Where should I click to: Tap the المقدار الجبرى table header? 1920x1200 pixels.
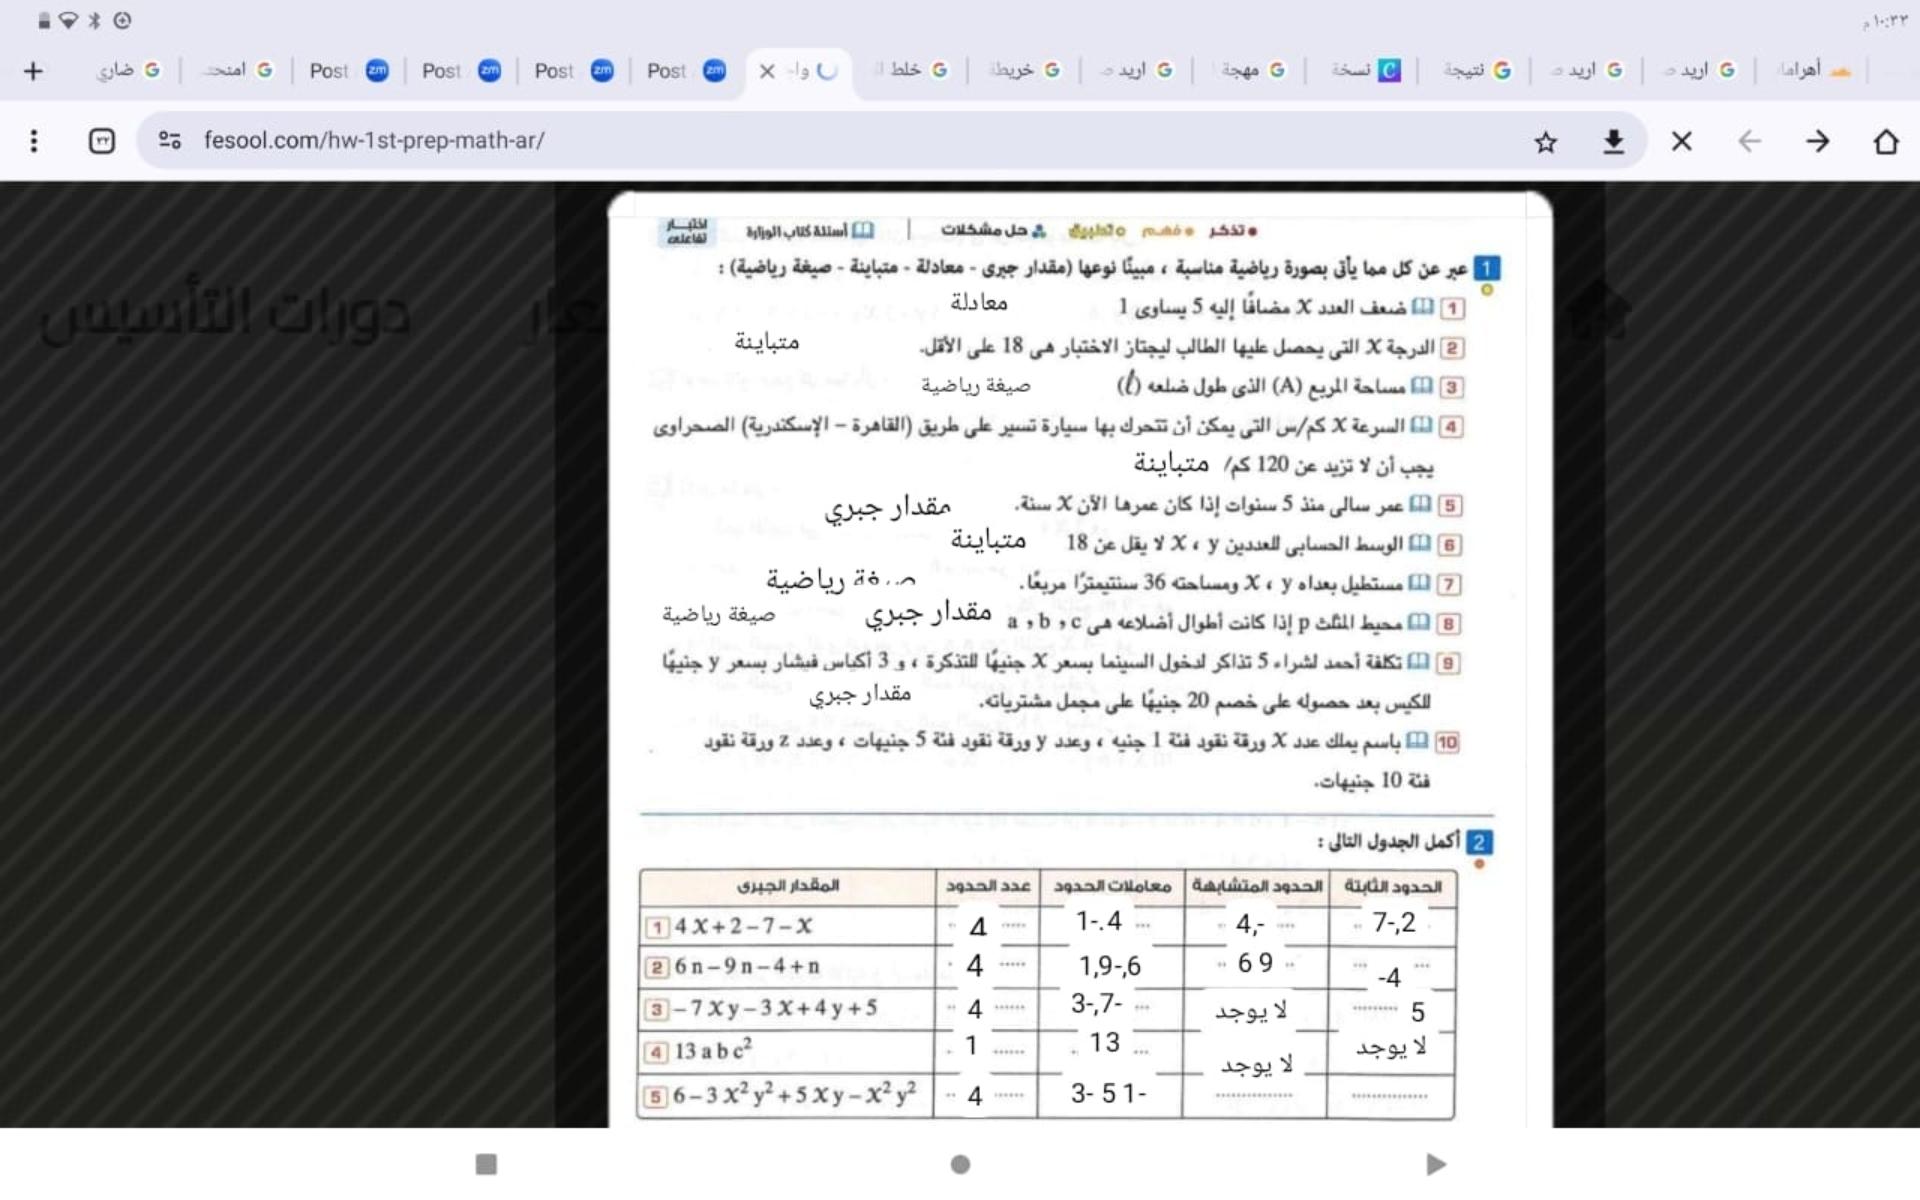pos(787,886)
